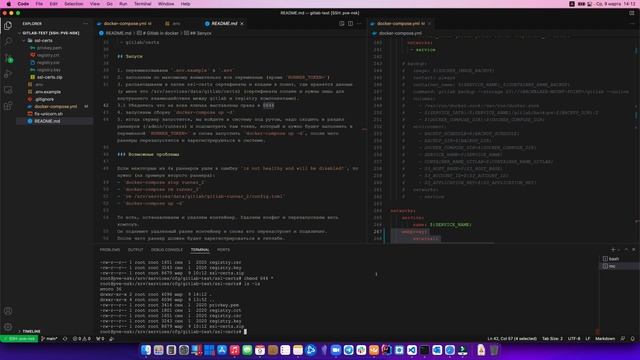Select docker-compose.yml tab in right group
This screenshot has height=360, width=640.
pos(401,24)
